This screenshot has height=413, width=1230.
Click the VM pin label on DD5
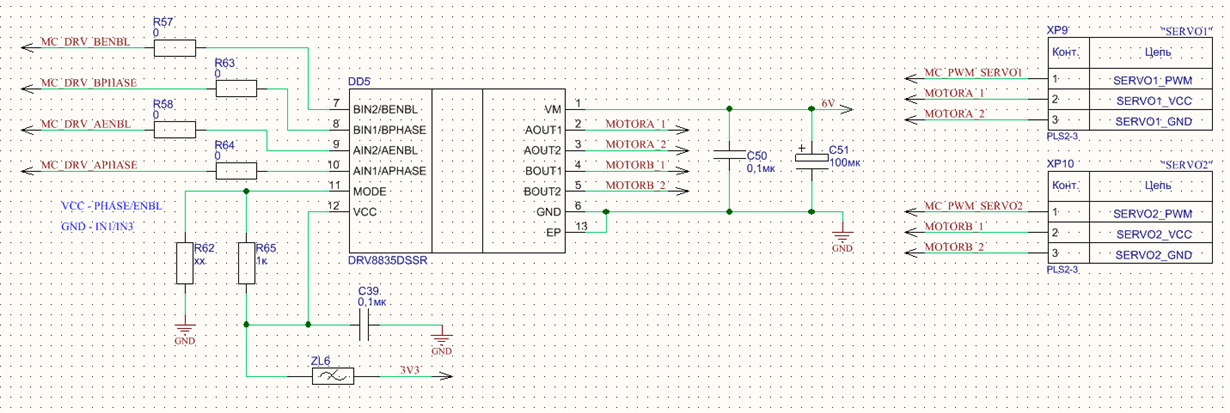pyautogui.click(x=552, y=108)
